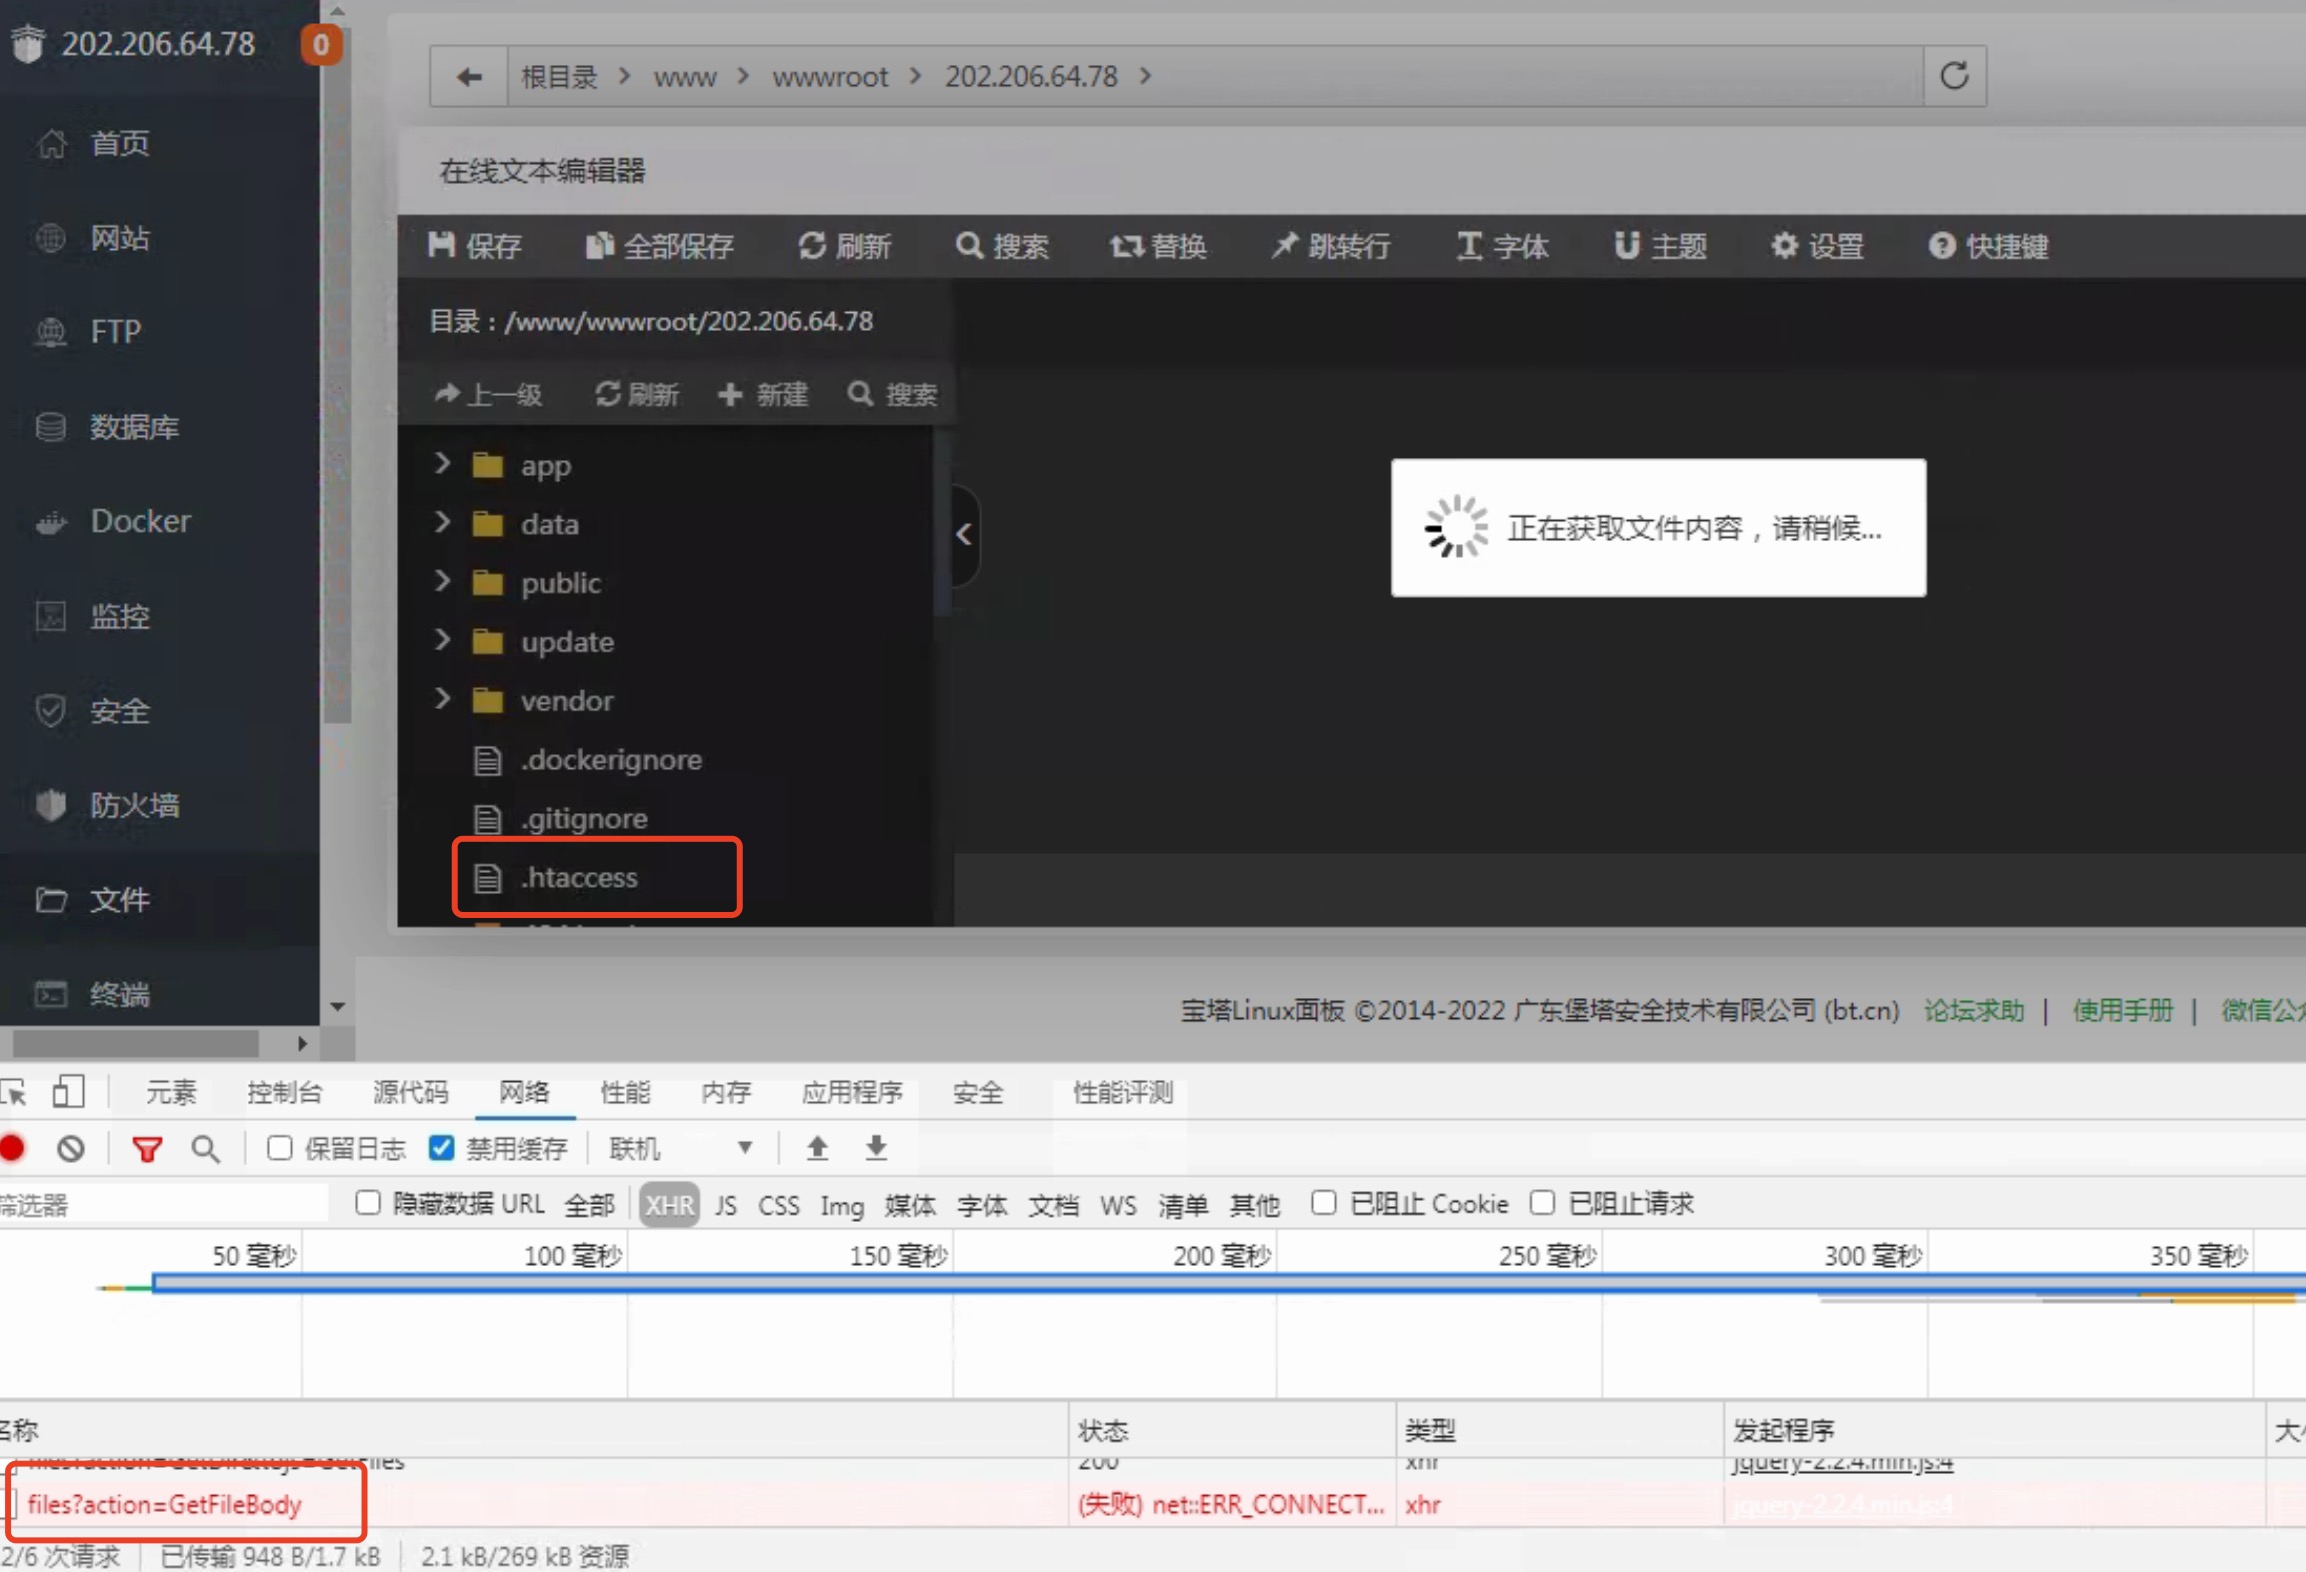This screenshot has width=2306, height=1572.
Task: Go up with 上一级 button
Action: (488, 394)
